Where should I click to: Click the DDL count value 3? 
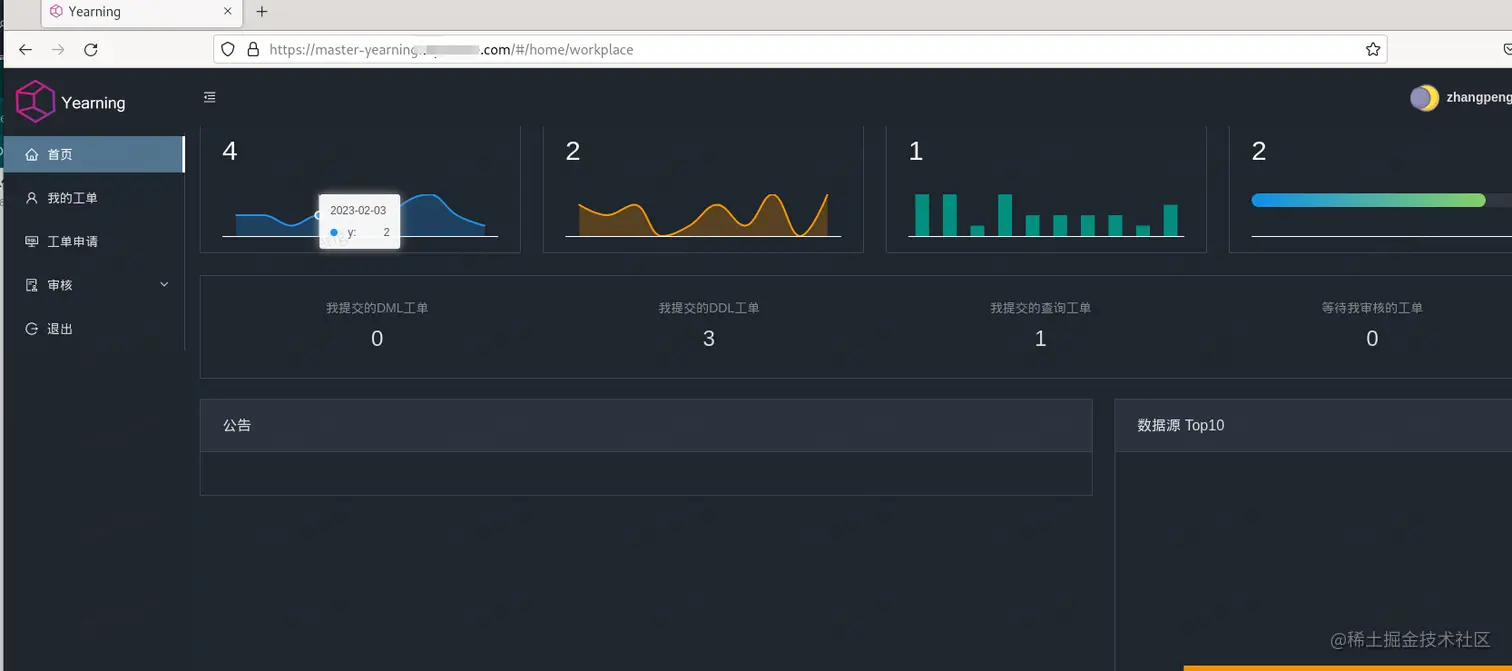pyautogui.click(x=709, y=339)
